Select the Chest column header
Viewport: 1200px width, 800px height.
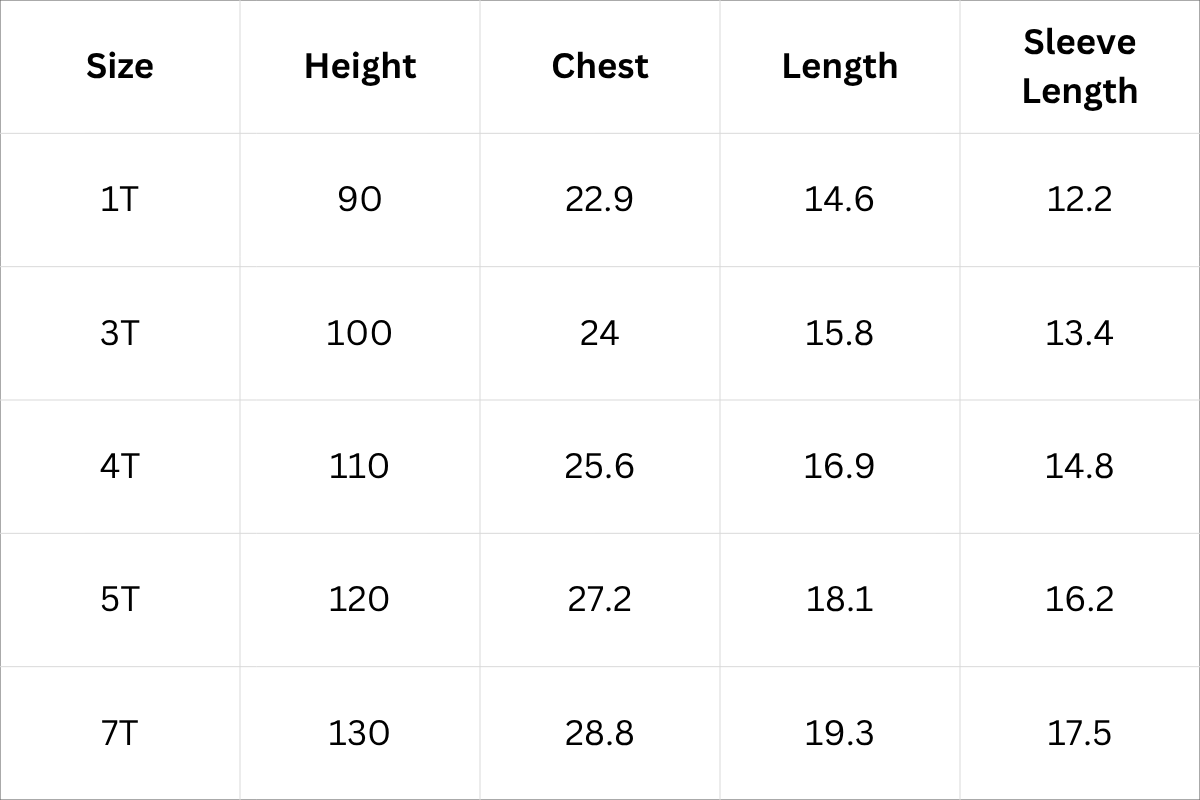tap(600, 67)
